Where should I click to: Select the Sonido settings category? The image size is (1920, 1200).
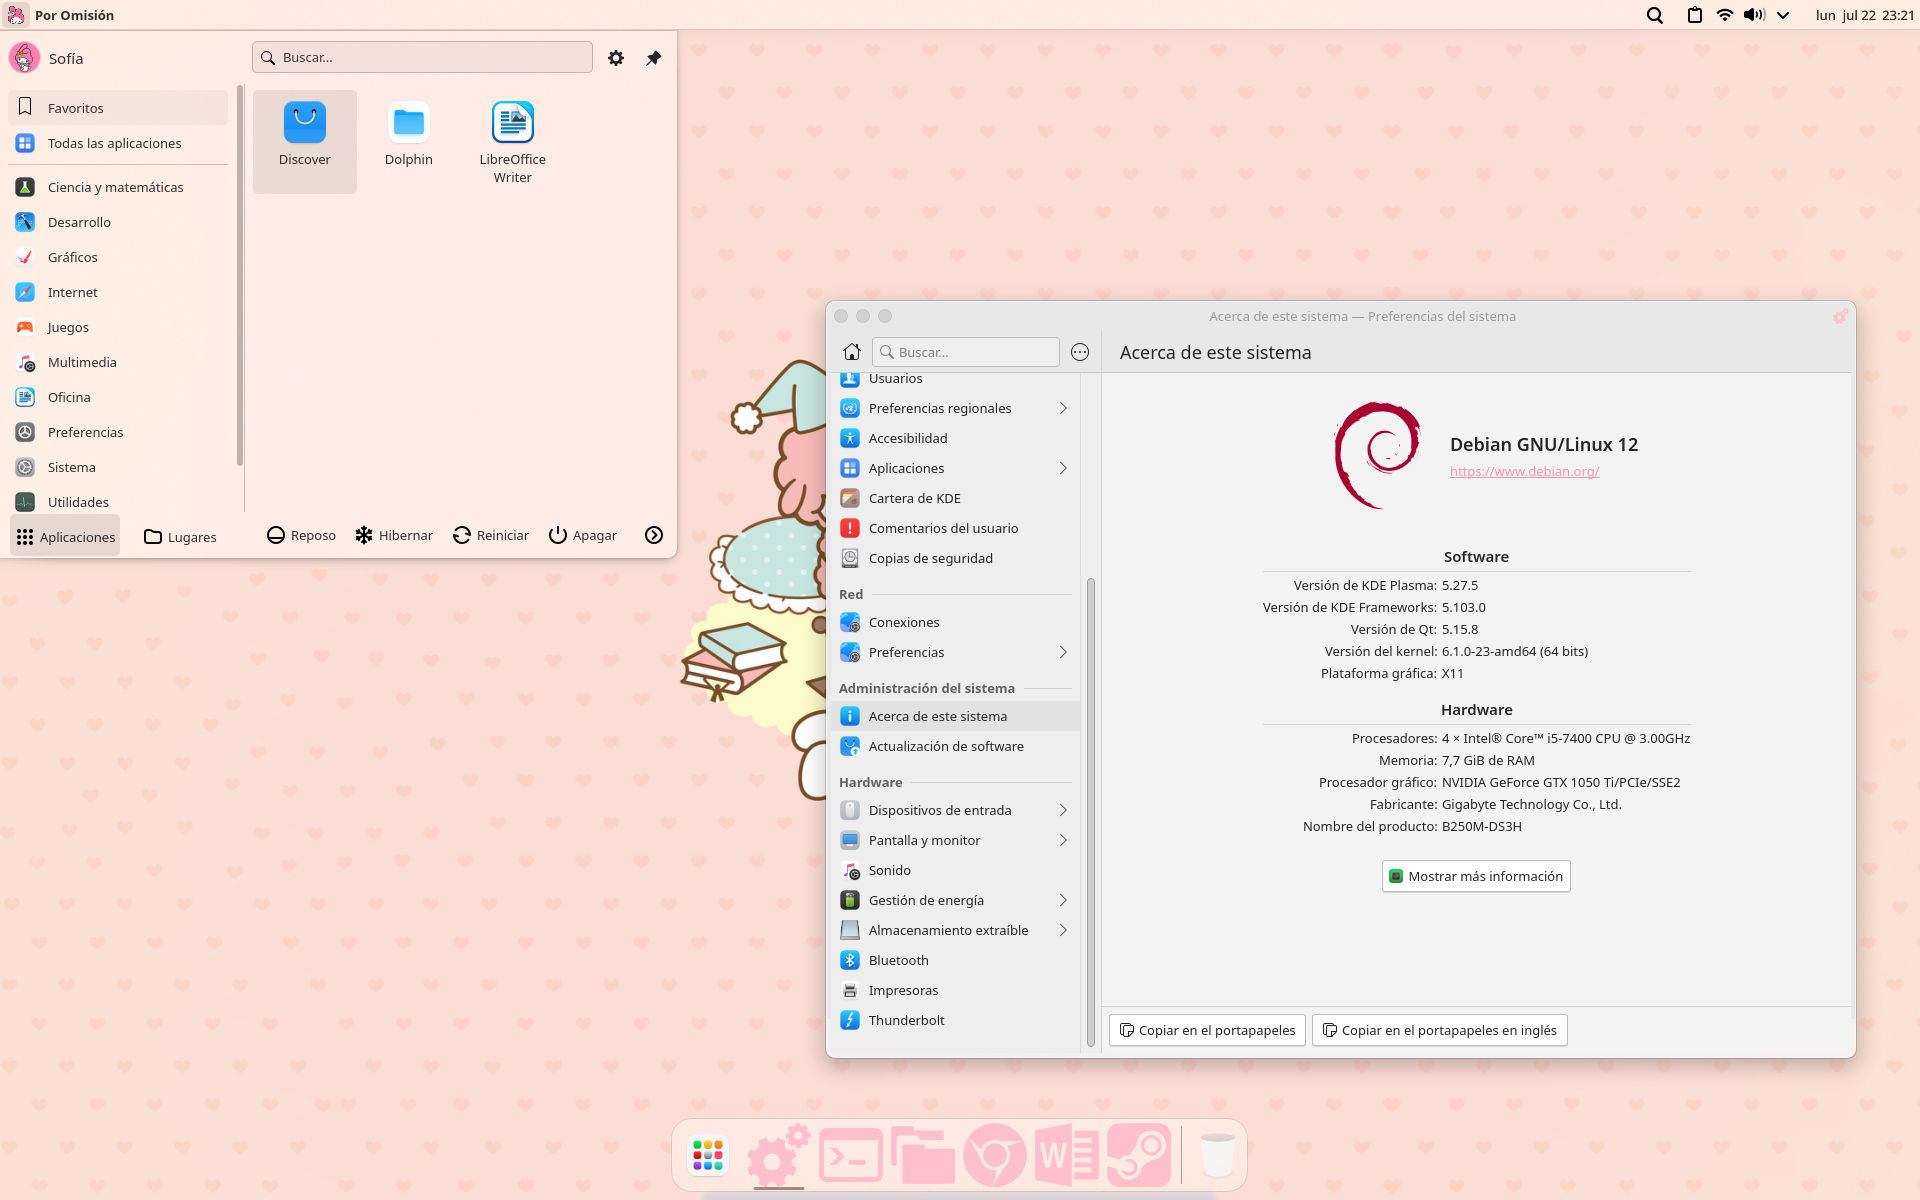click(887, 870)
